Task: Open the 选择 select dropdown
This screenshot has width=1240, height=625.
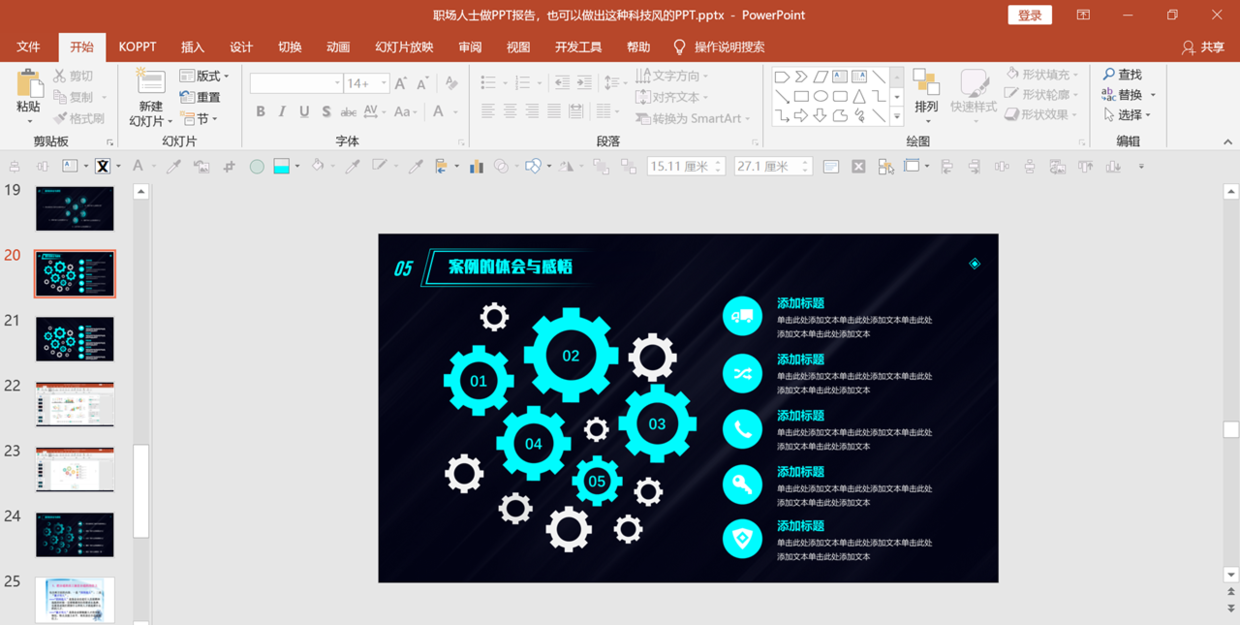Action: (x=1129, y=115)
